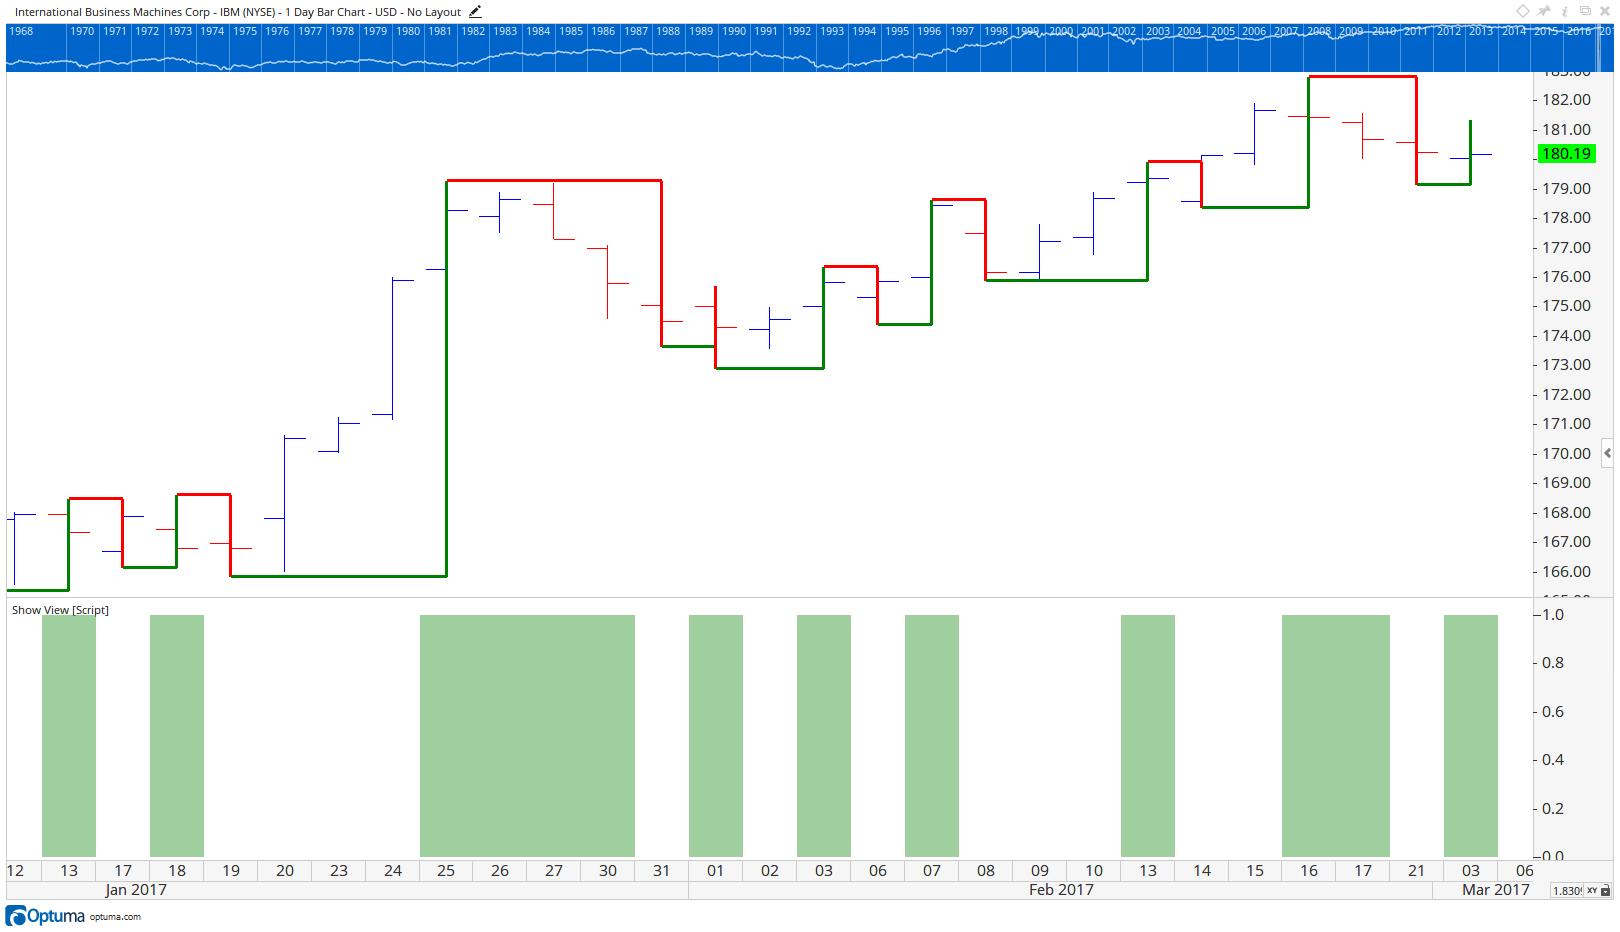Click date label 31 on the time axis
Image resolution: width=1620 pixels, height=932 pixels.
point(661,871)
